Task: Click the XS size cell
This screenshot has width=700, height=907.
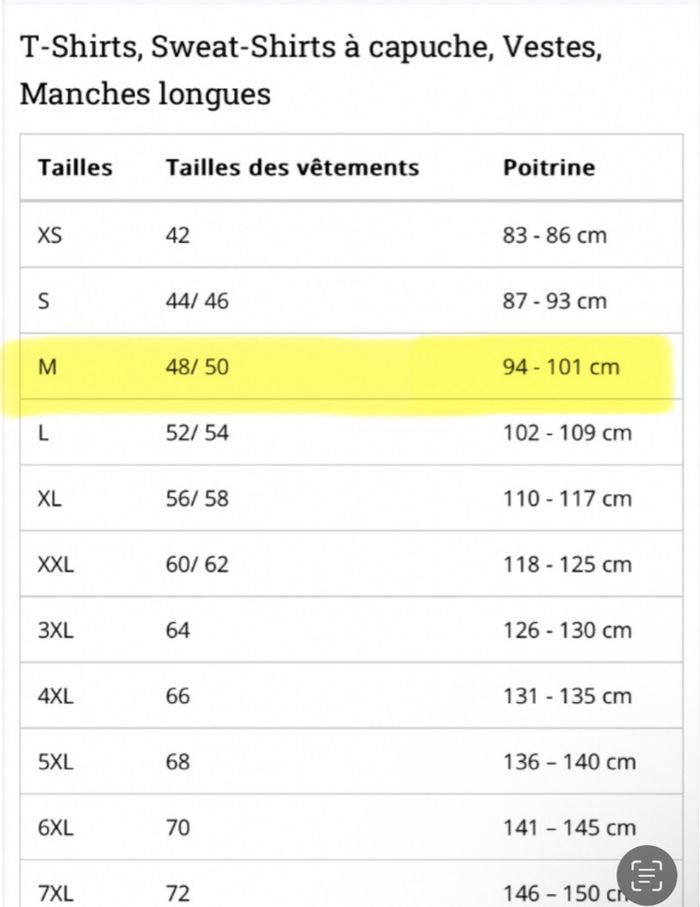Action: (x=50, y=236)
